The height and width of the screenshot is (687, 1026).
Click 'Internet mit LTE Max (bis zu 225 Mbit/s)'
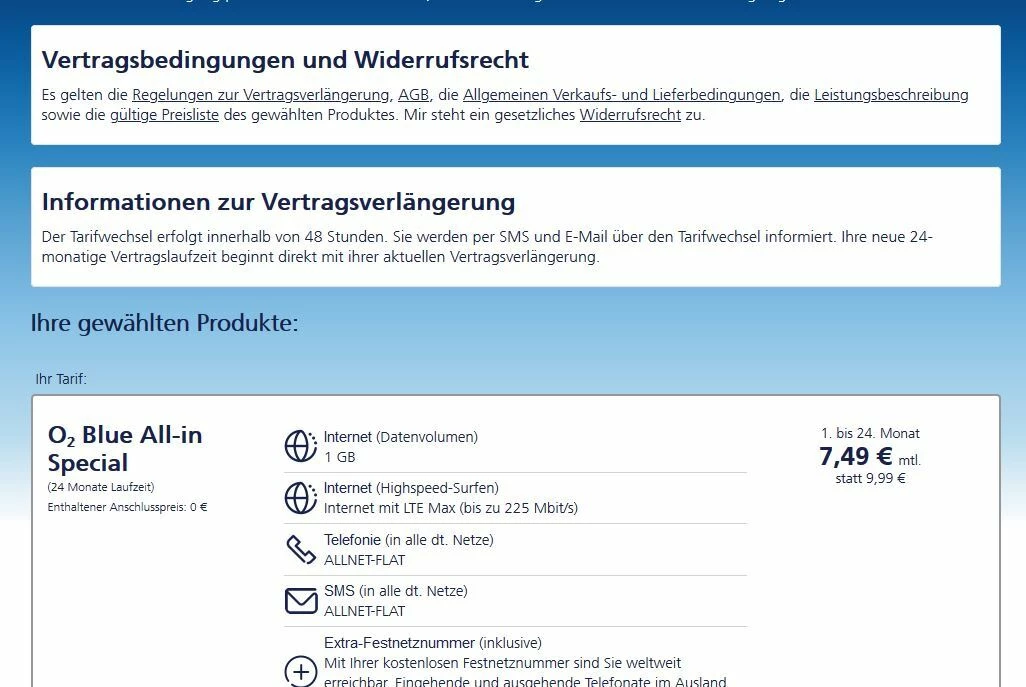(x=451, y=508)
